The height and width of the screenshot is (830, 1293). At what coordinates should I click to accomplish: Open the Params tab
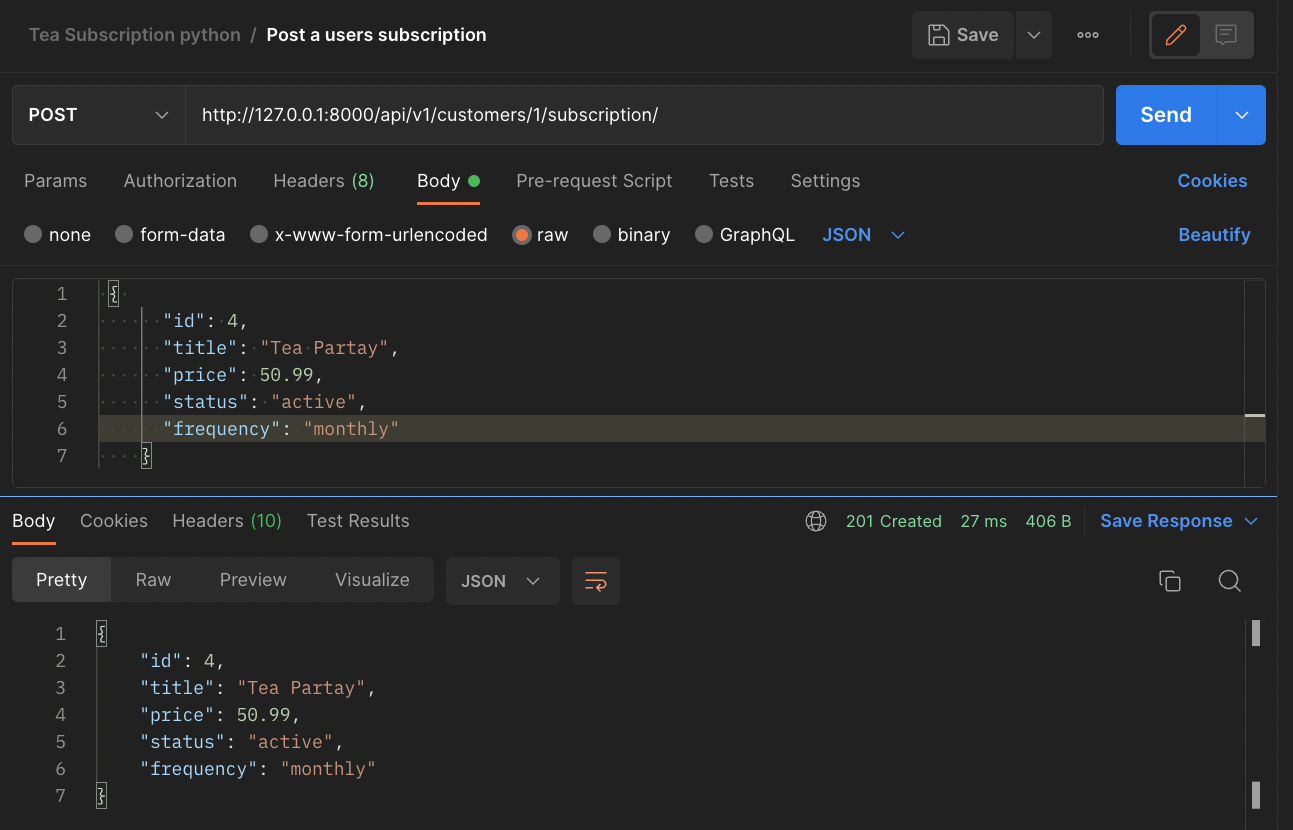(55, 181)
